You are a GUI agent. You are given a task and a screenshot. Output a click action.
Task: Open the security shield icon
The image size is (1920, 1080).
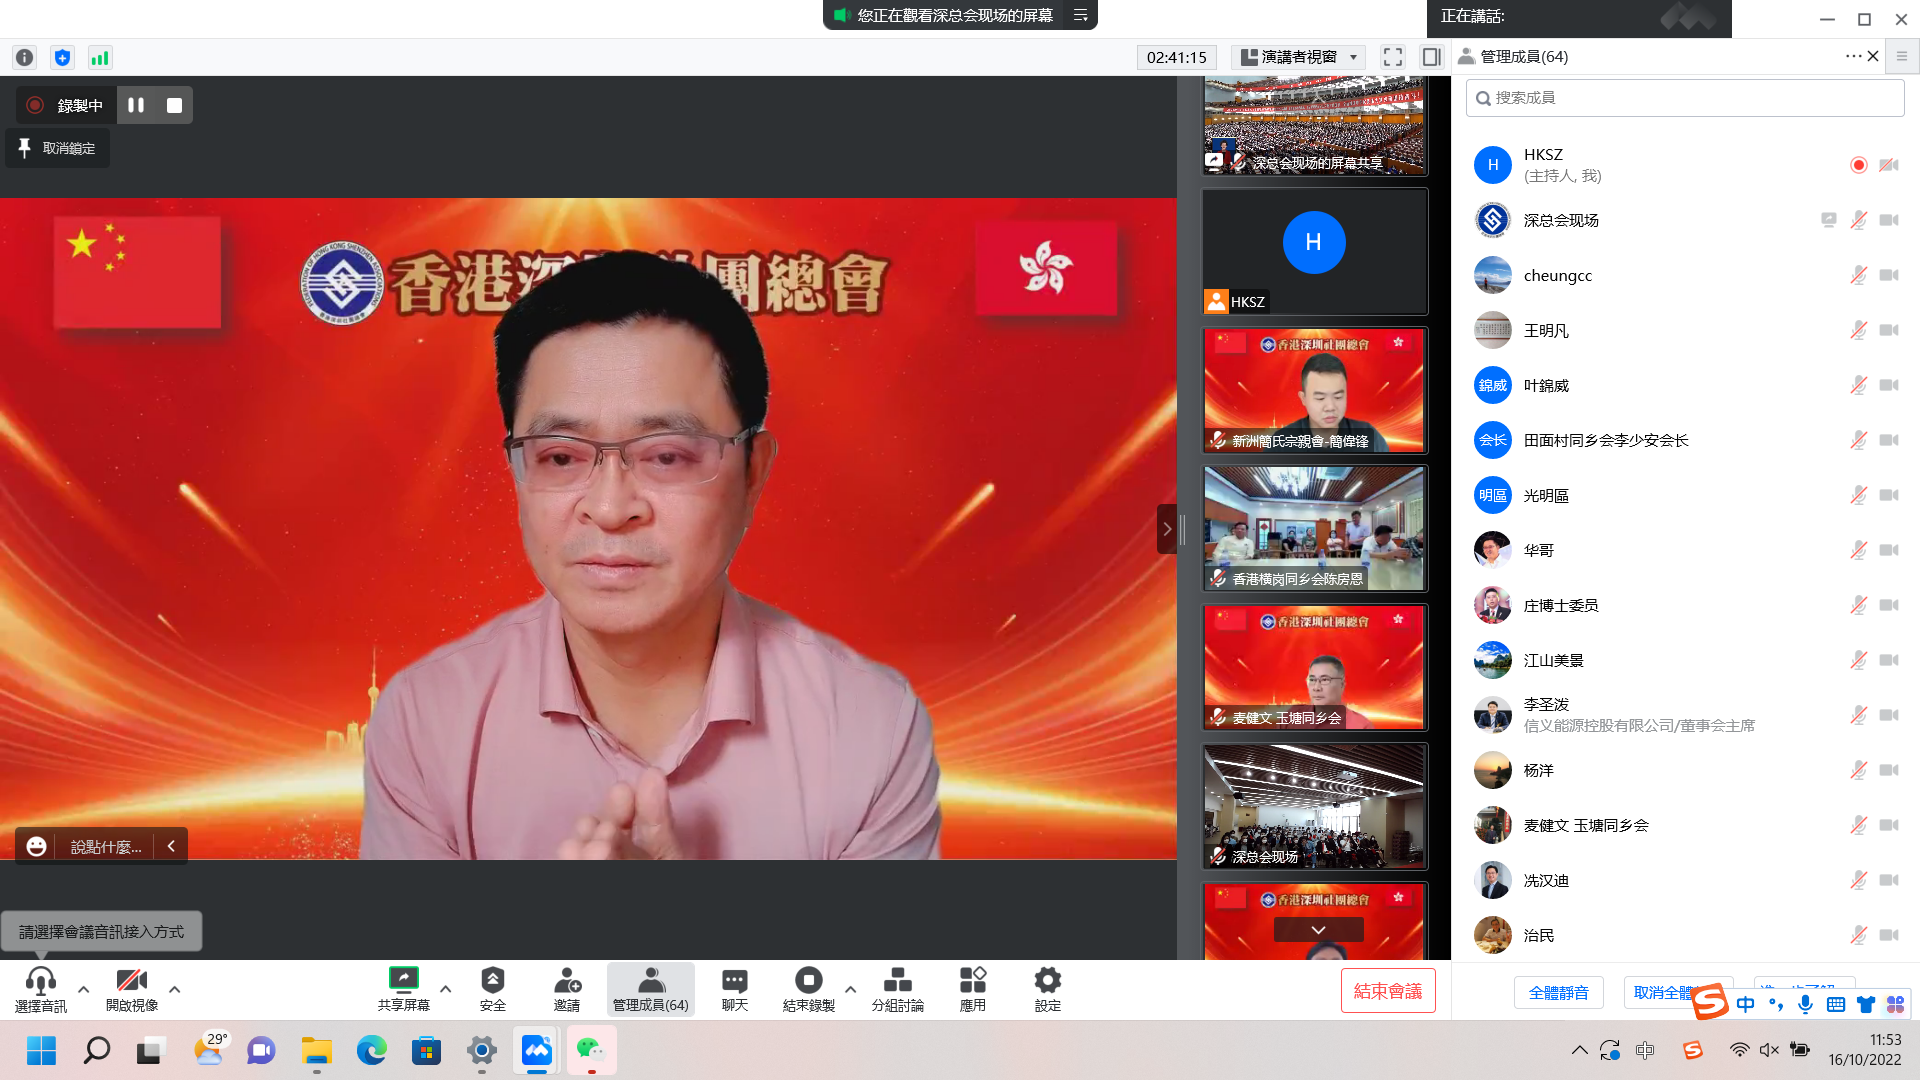click(x=492, y=979)
